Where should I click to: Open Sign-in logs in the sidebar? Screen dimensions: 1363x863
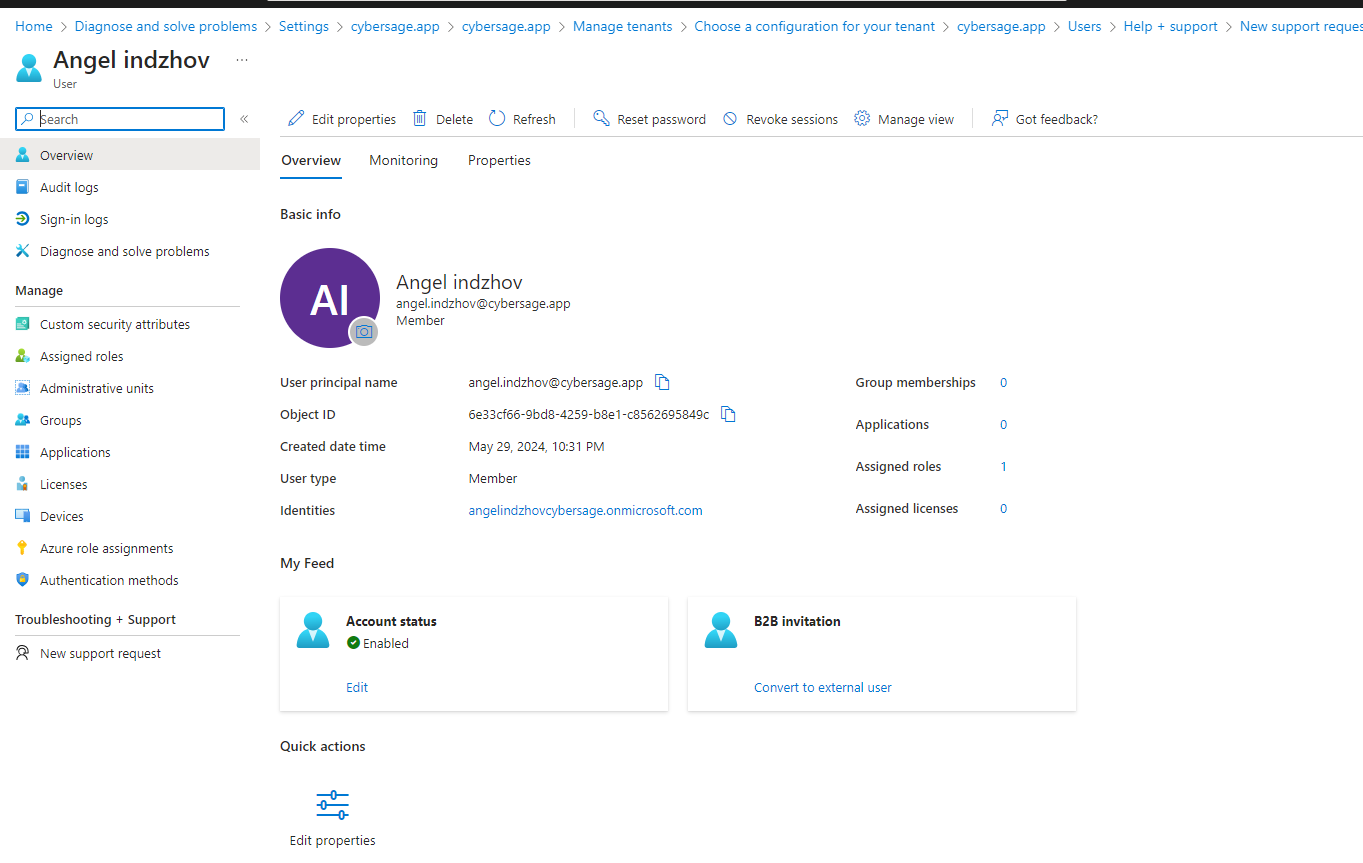coord(72,219)
